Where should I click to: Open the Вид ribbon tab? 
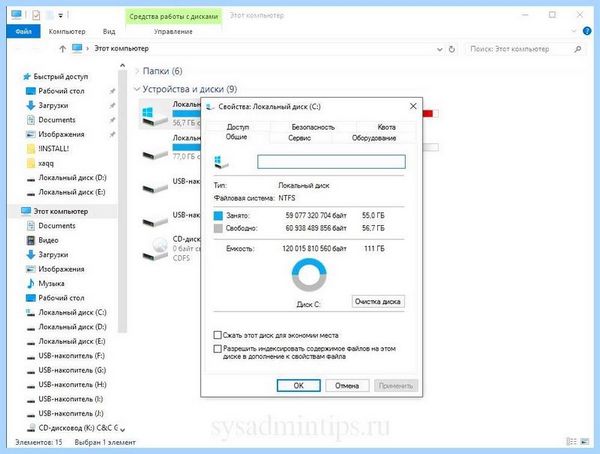pyautogui.click(x=109, y=31)
